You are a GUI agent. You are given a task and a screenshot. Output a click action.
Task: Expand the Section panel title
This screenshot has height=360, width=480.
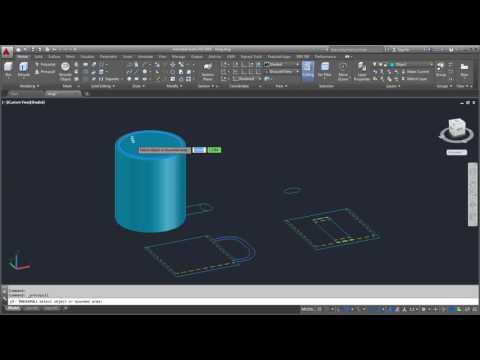[x=205, y=86]
